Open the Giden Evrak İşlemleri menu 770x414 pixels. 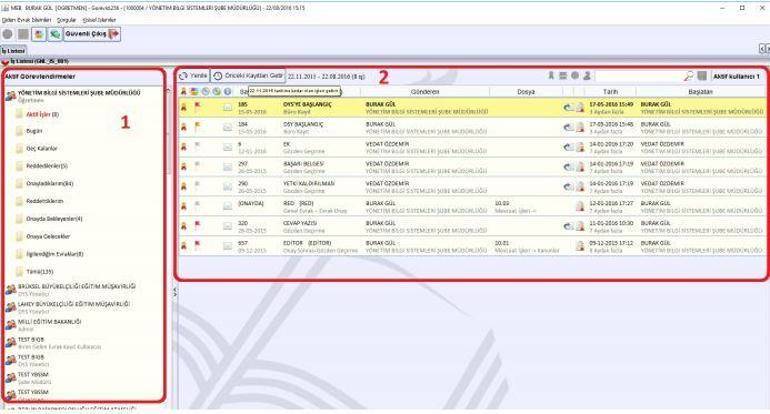[x=28, y=19]
